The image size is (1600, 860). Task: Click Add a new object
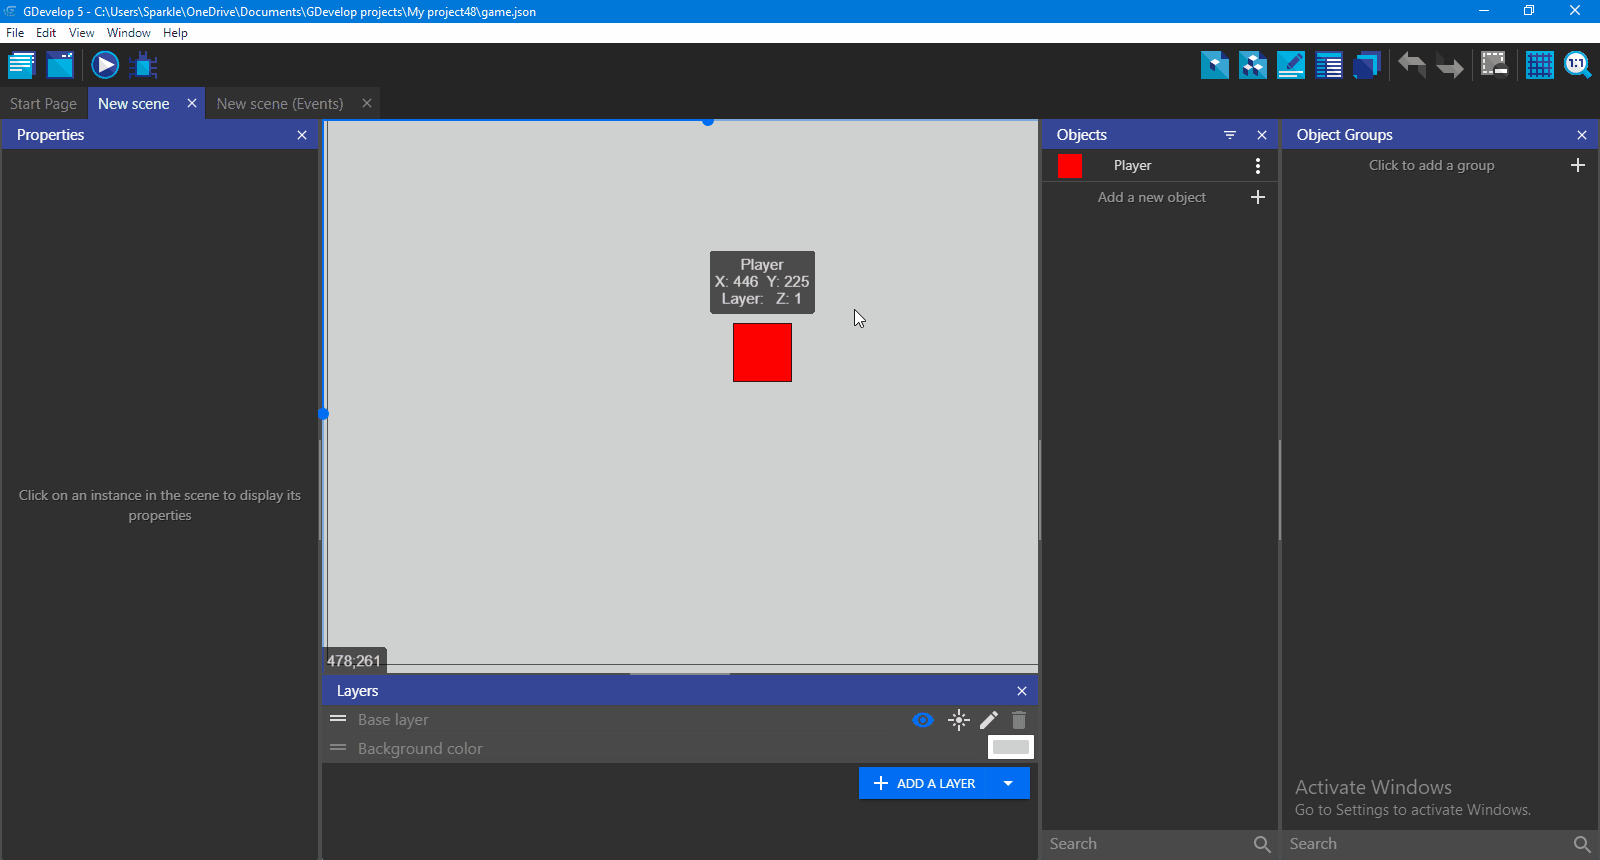coord(1152,198)
